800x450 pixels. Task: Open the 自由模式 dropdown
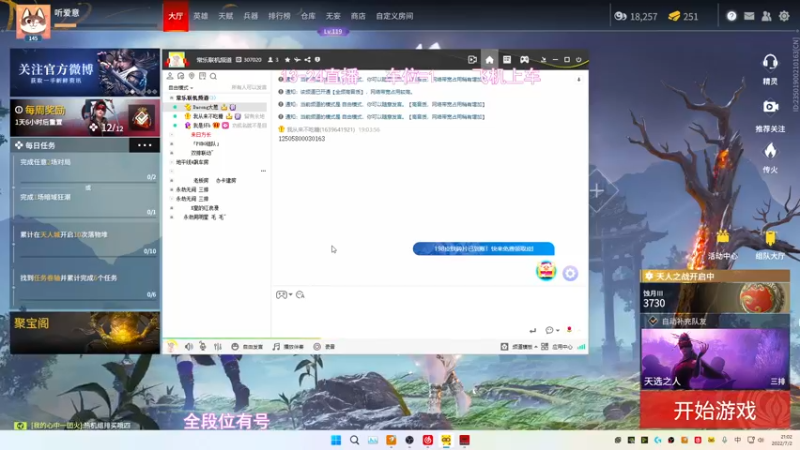pyautogui.click(x=181, y=88)
